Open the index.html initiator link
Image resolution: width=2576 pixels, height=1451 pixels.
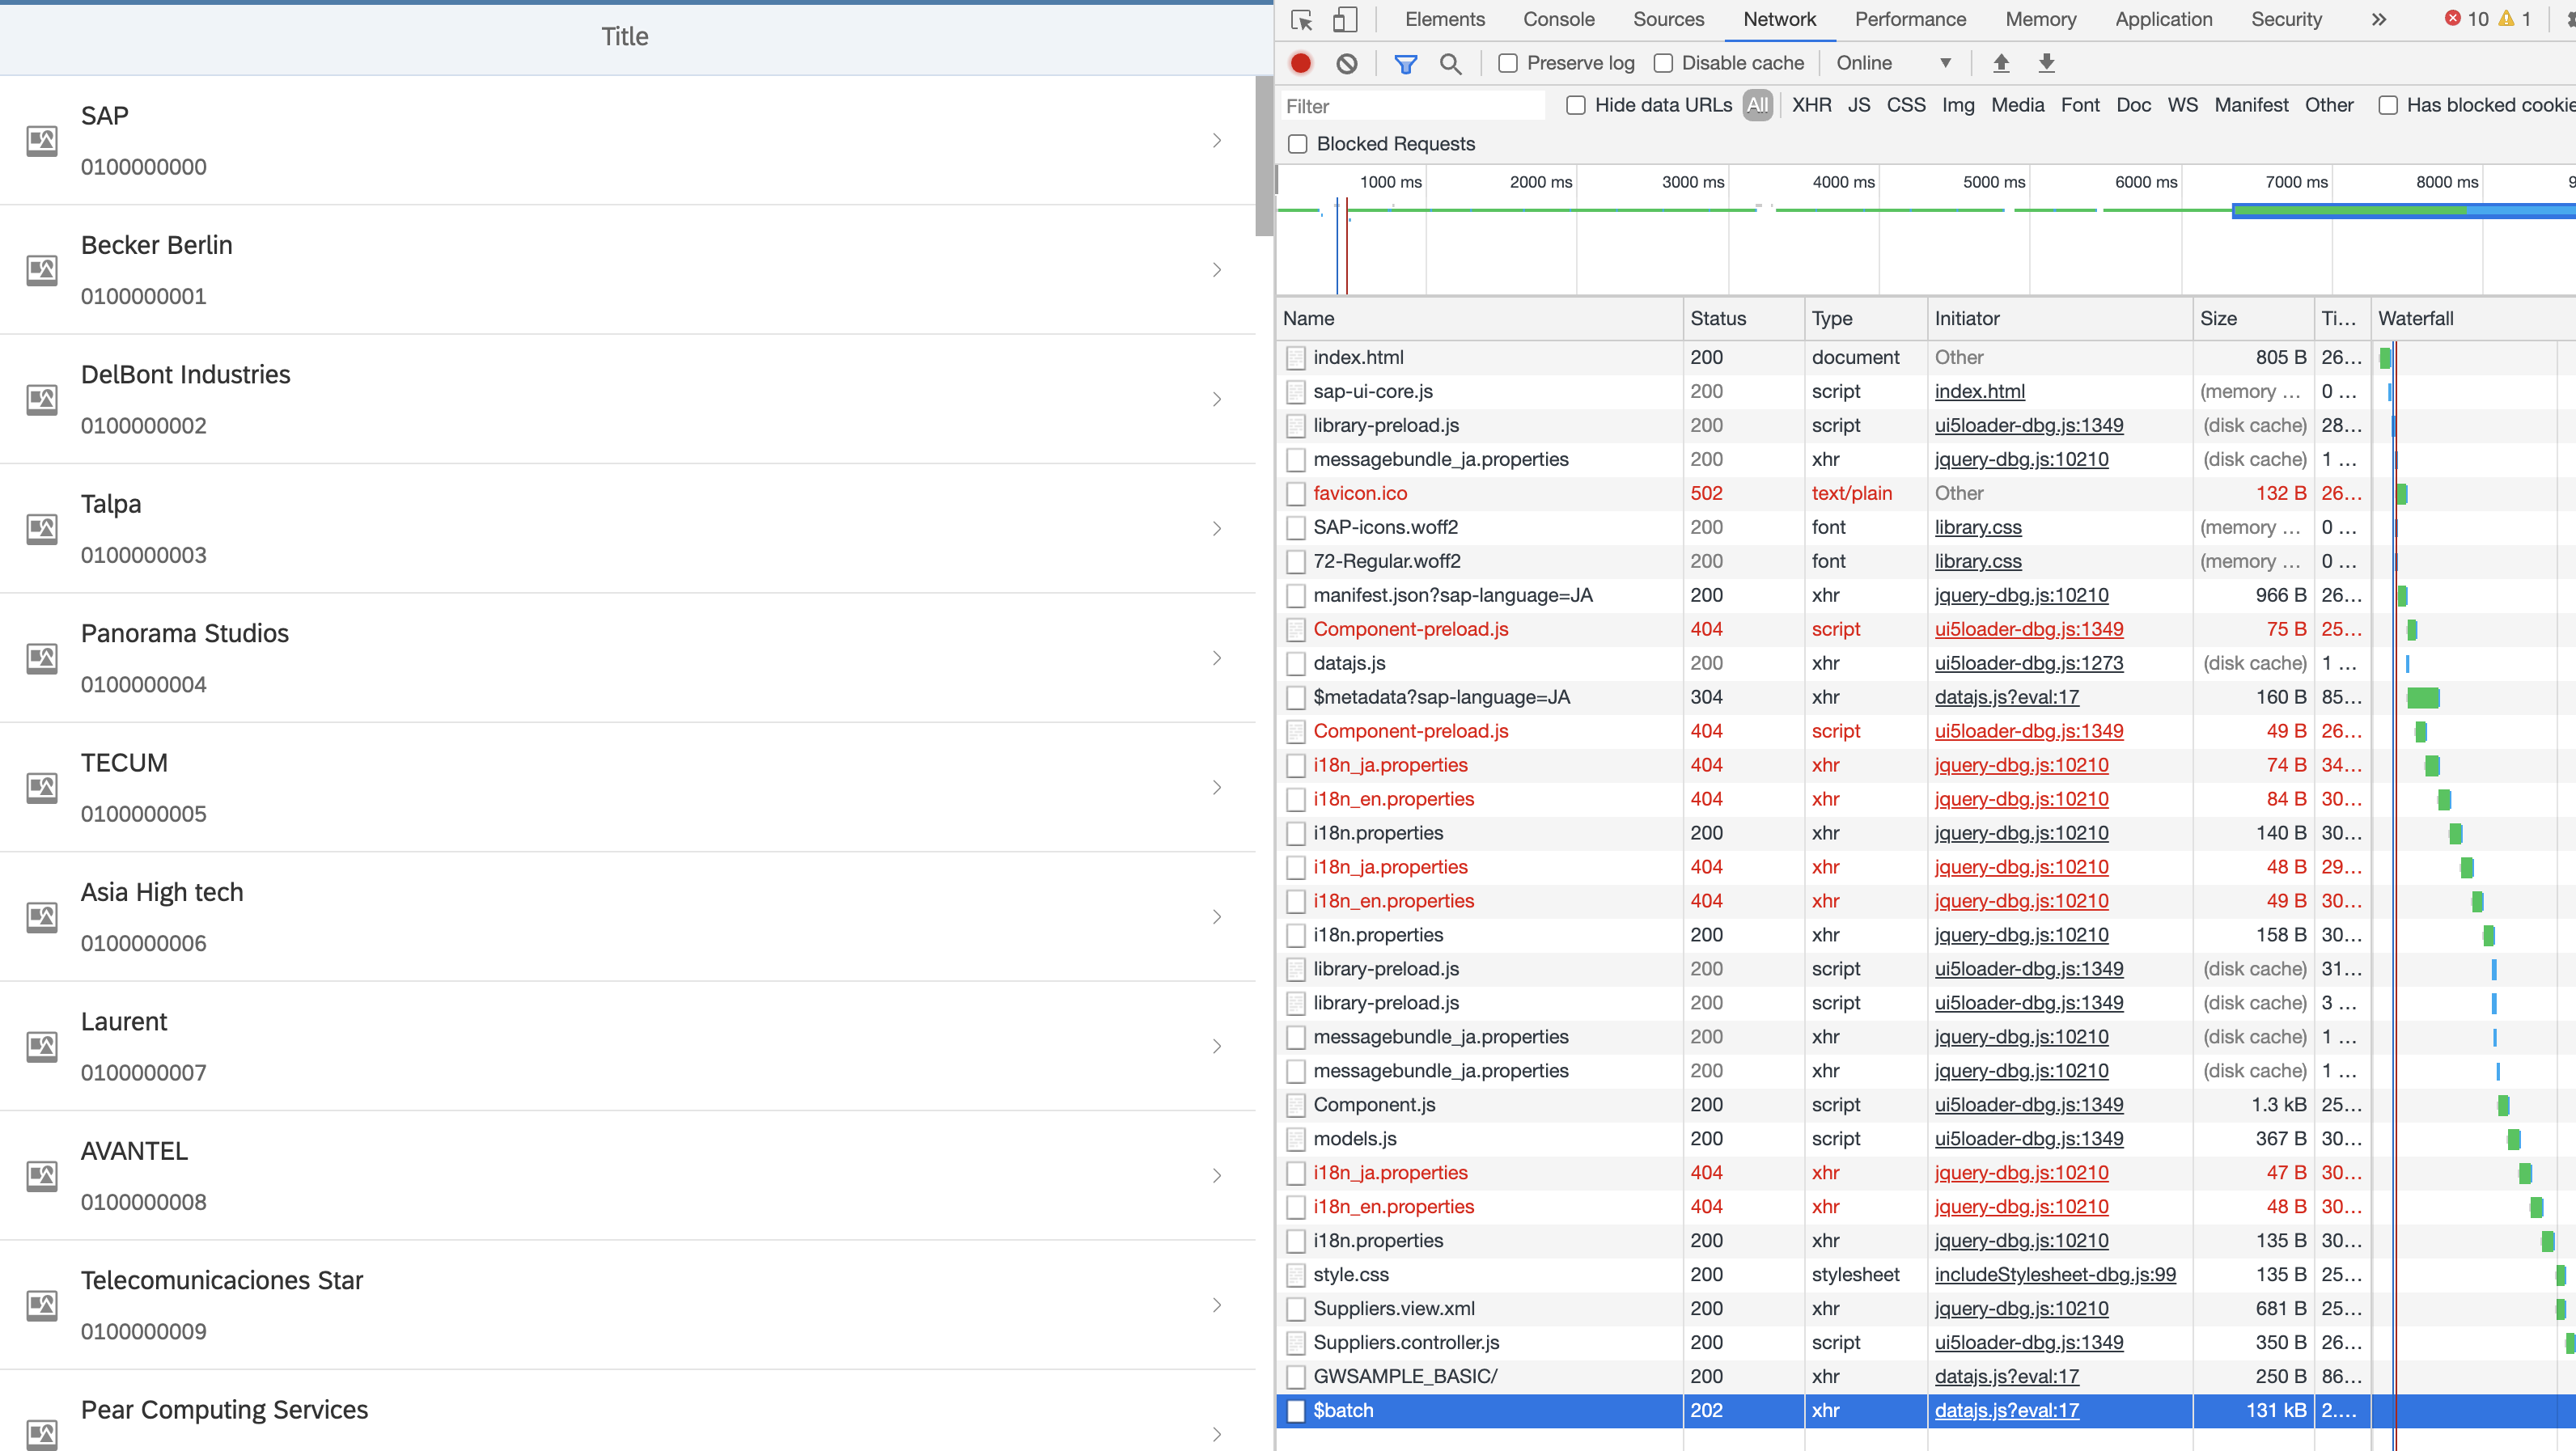click(x=1979, y=391)
